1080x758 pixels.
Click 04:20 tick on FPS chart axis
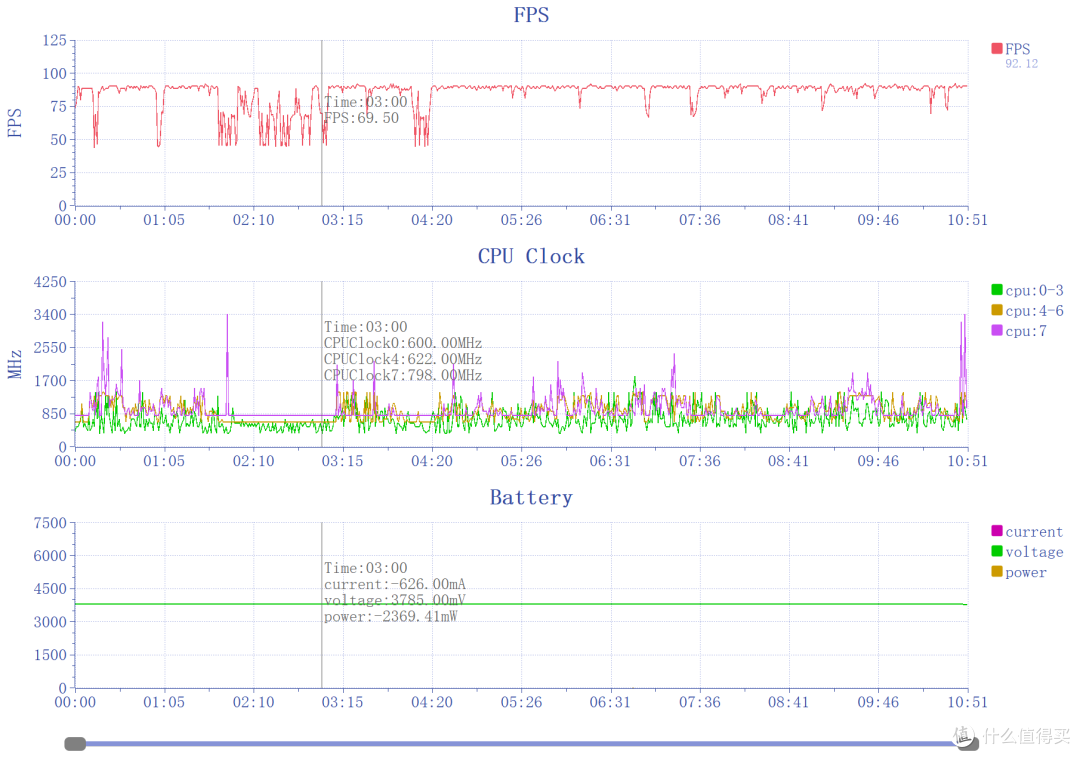pos(432,220)
